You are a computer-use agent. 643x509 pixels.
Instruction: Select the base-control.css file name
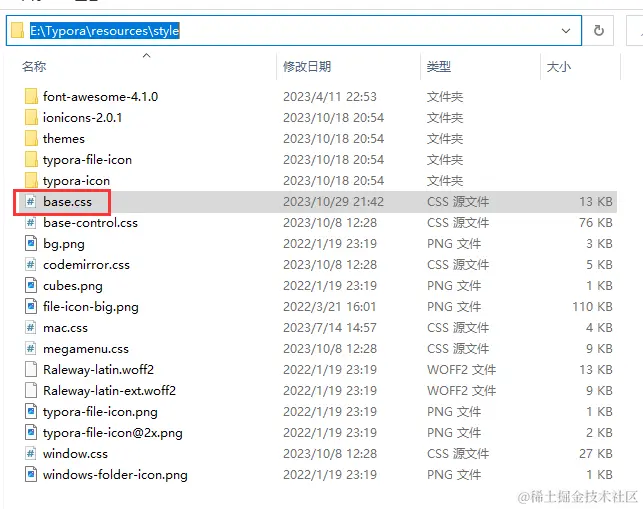click(91, 222)
